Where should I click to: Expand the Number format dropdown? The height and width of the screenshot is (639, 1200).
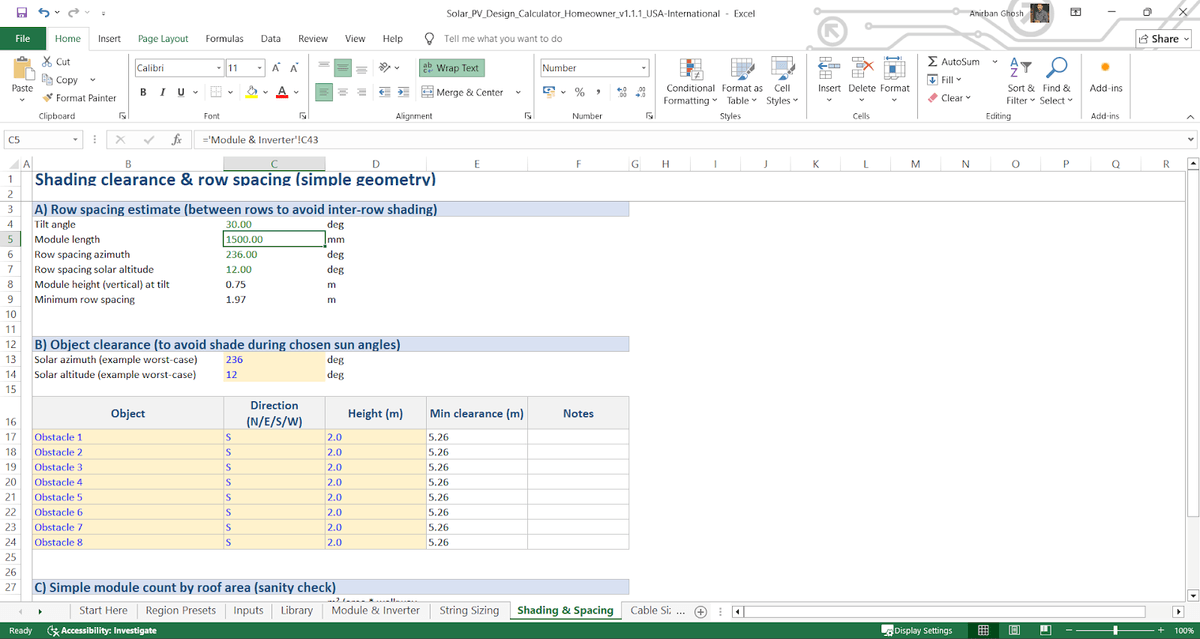(645, 68)
